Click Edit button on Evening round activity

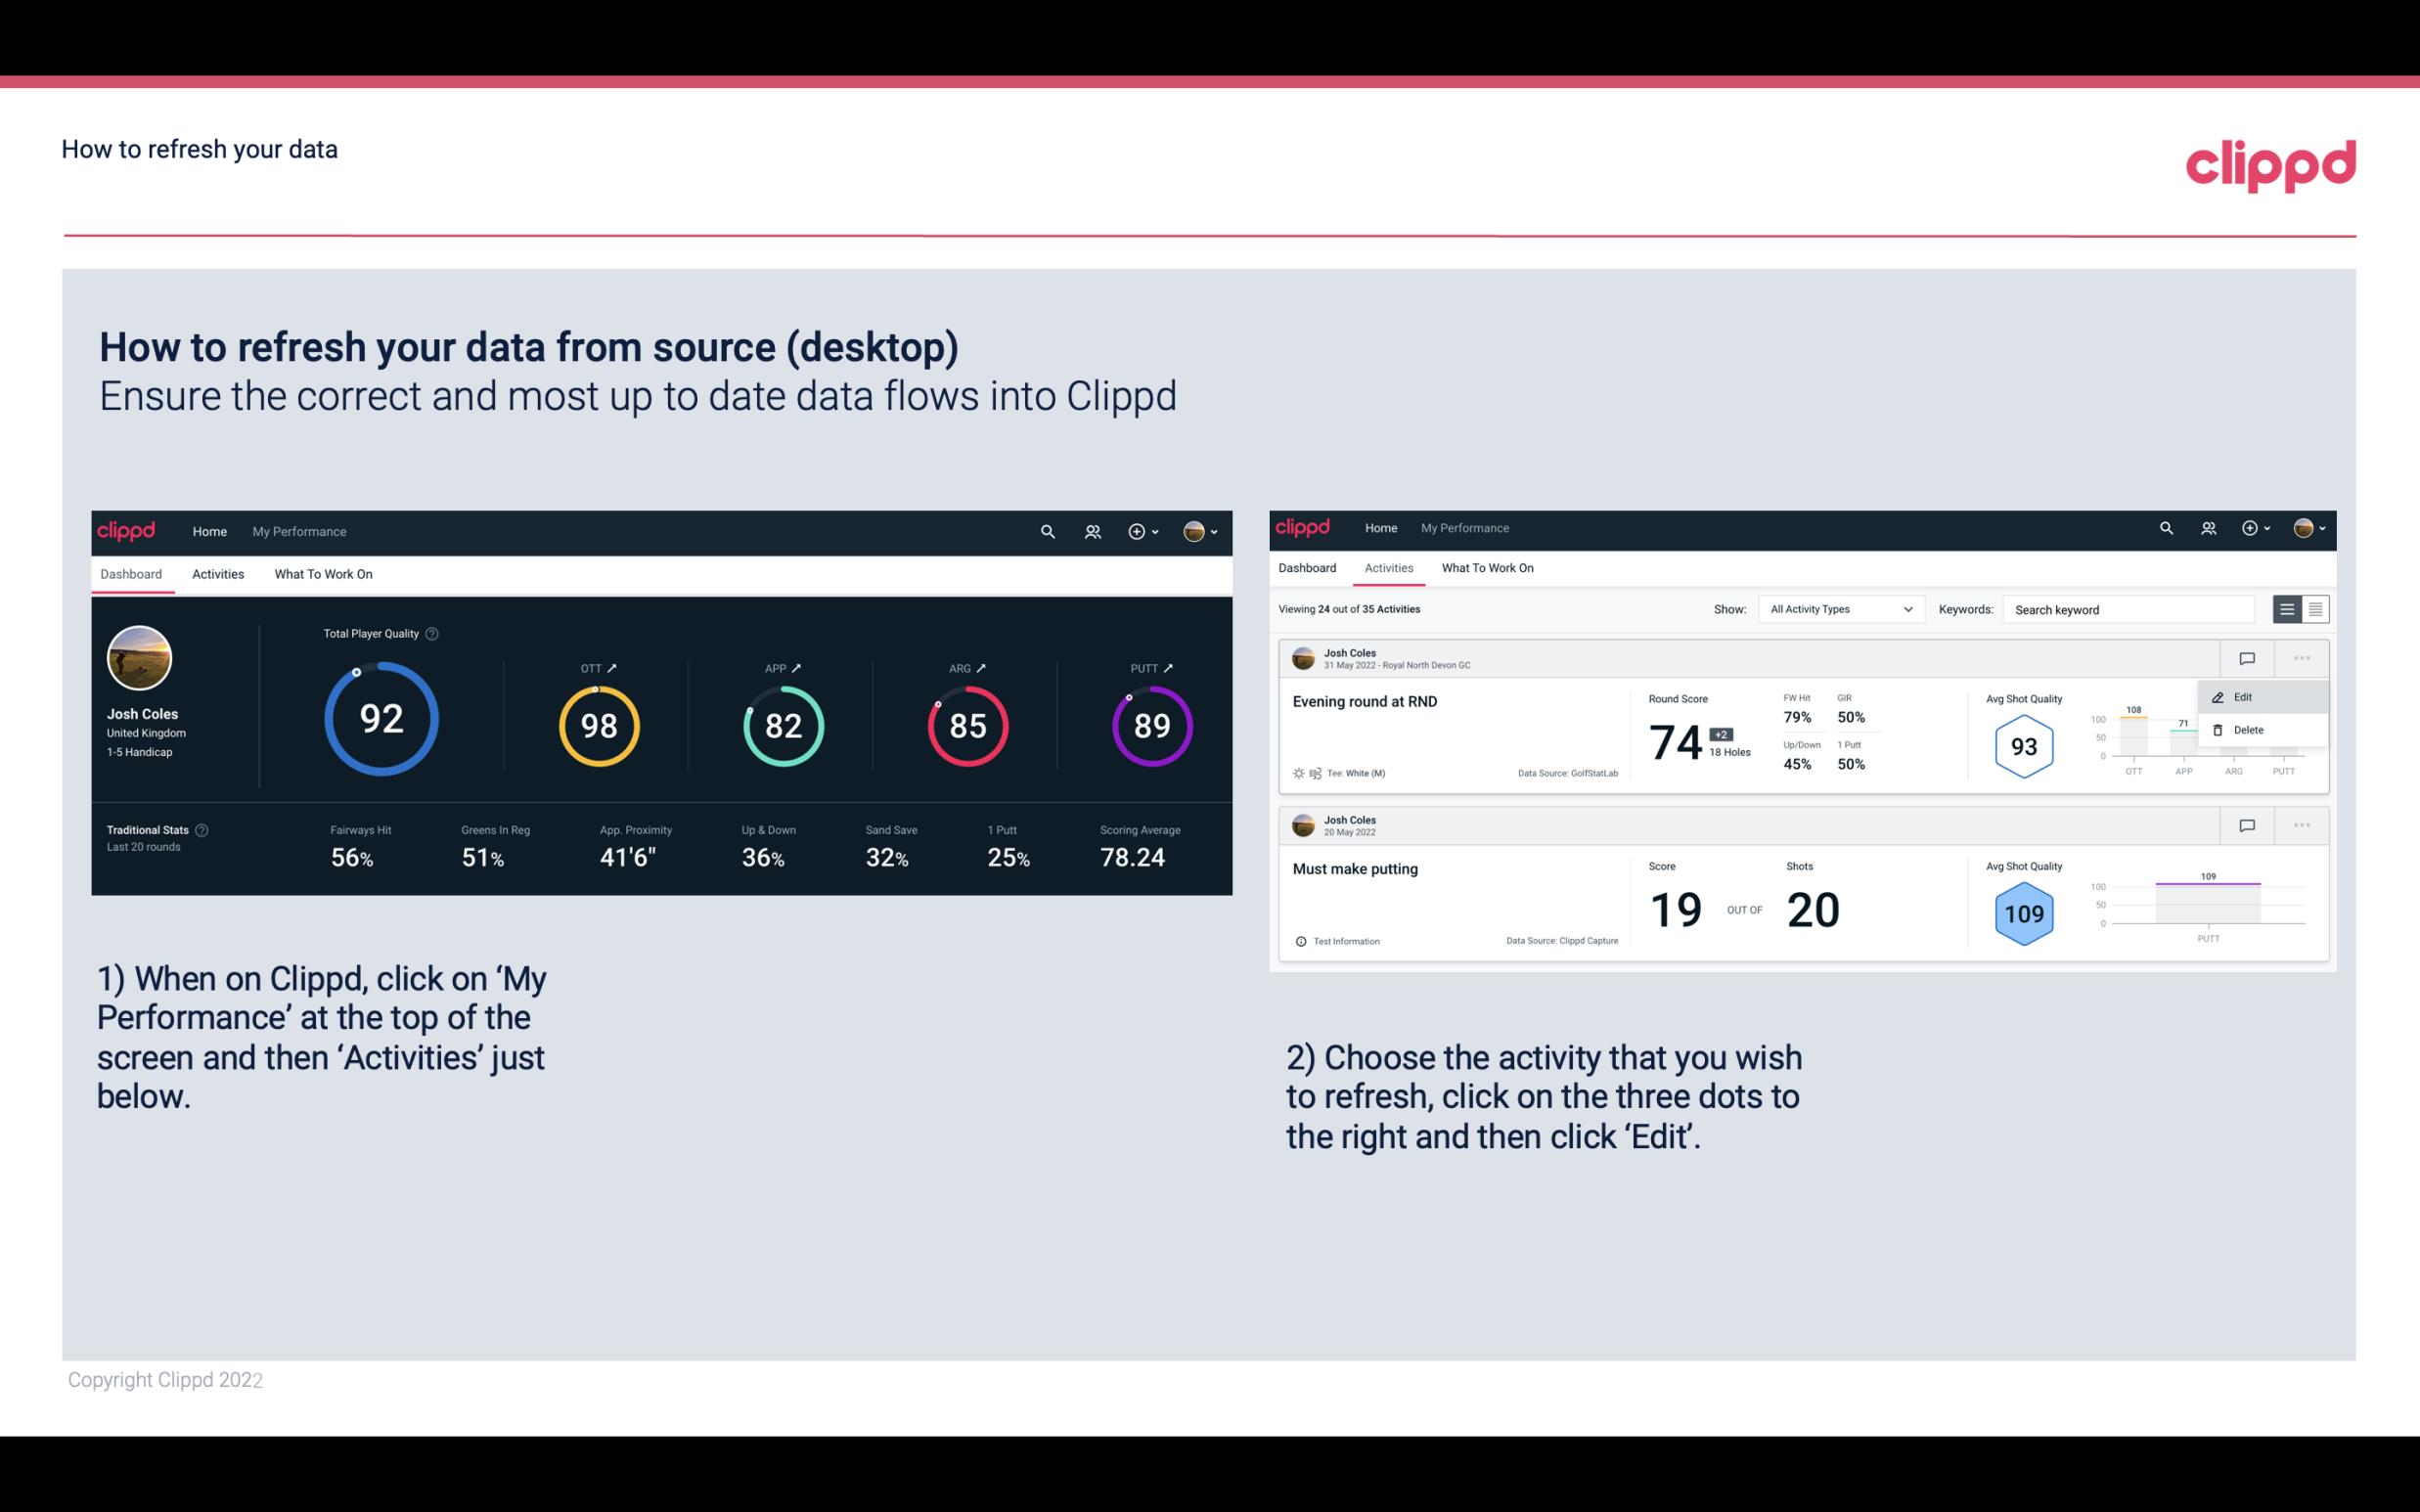pyautogui.click(x=2248, y=695)
